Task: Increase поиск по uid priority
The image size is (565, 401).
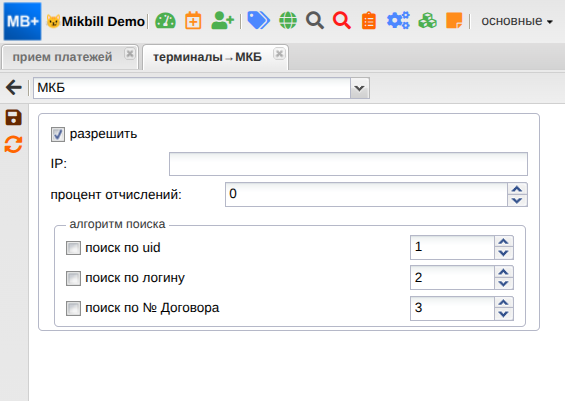Action: click(x=504, y=242)
